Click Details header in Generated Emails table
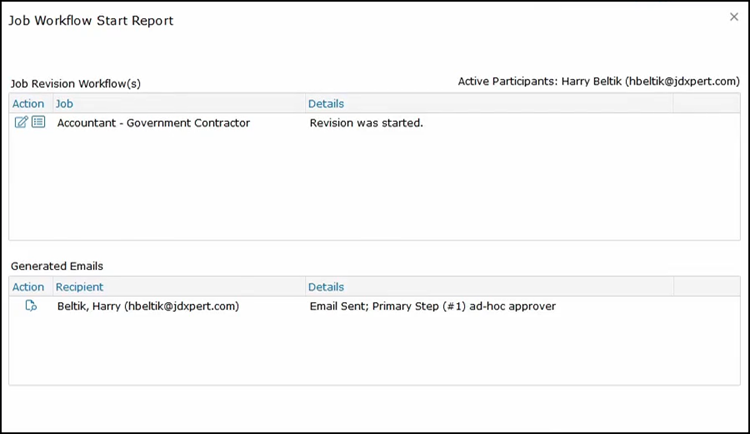The height and width of the screenshot is (434, 750). click(326, 287)
